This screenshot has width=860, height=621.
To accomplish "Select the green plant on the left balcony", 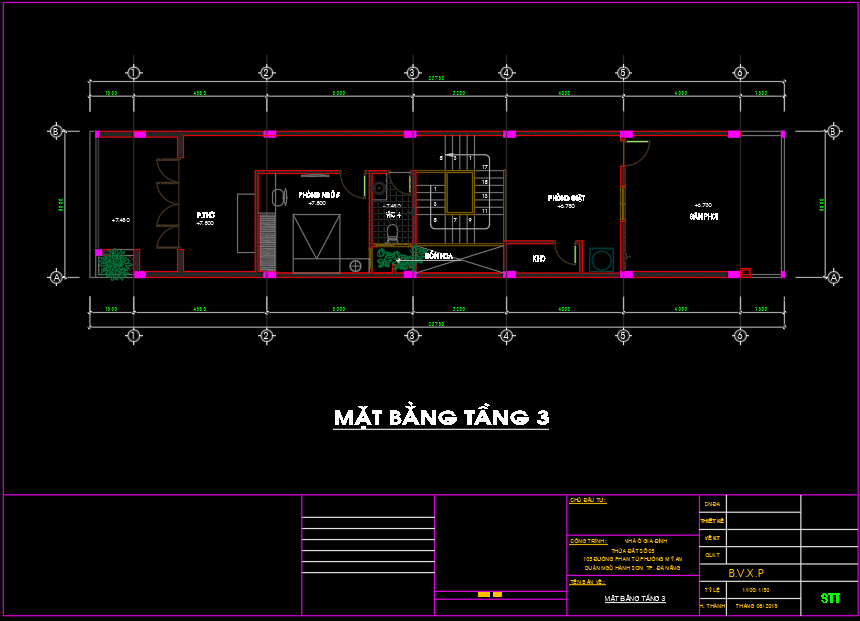I will coord(115,263).
